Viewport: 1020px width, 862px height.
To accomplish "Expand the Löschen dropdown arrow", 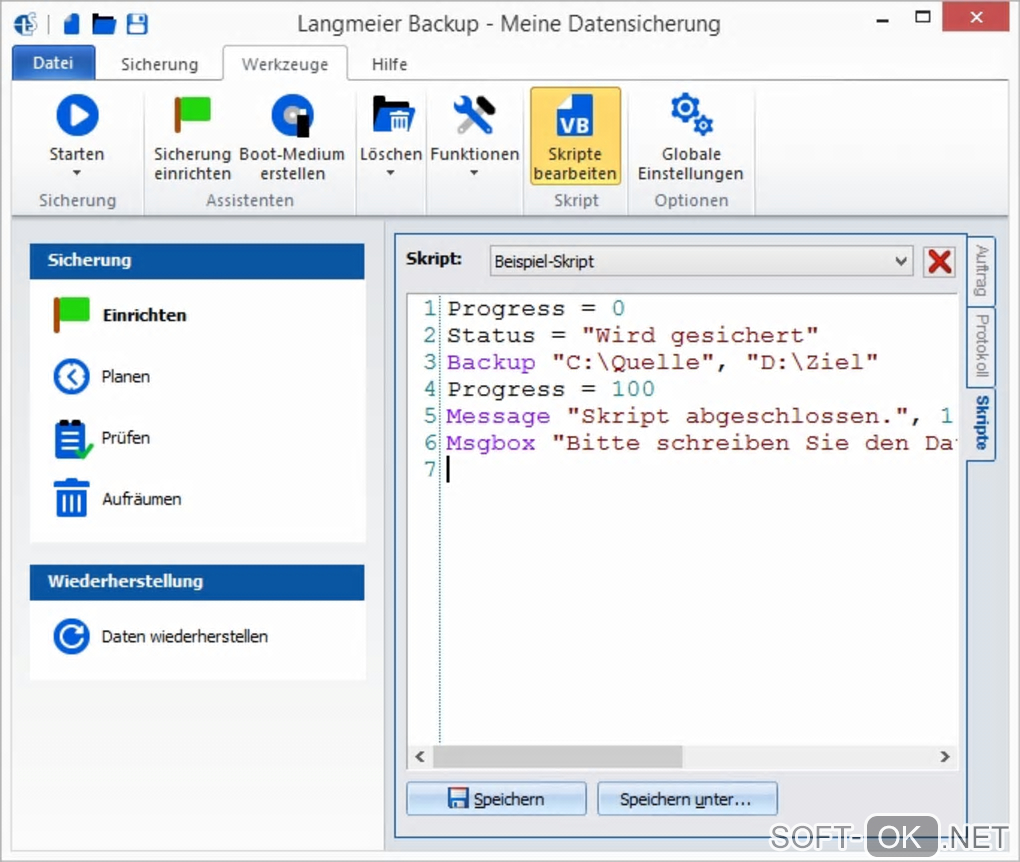I will pos(391,173).
